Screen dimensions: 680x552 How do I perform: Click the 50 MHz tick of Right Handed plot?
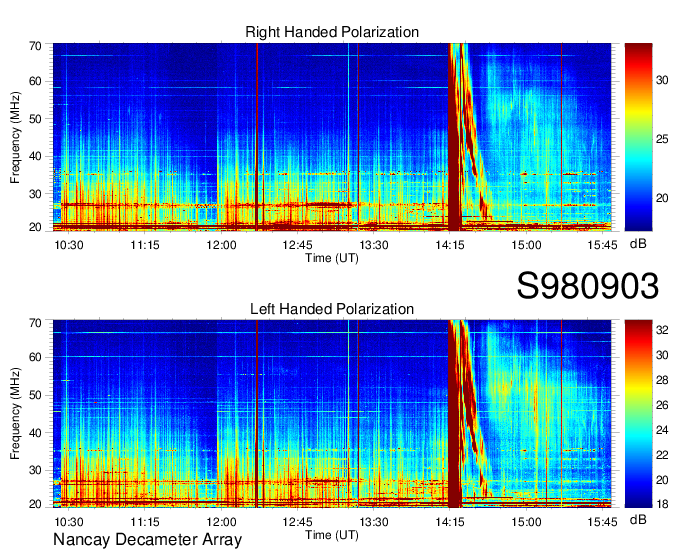(35, 119)
